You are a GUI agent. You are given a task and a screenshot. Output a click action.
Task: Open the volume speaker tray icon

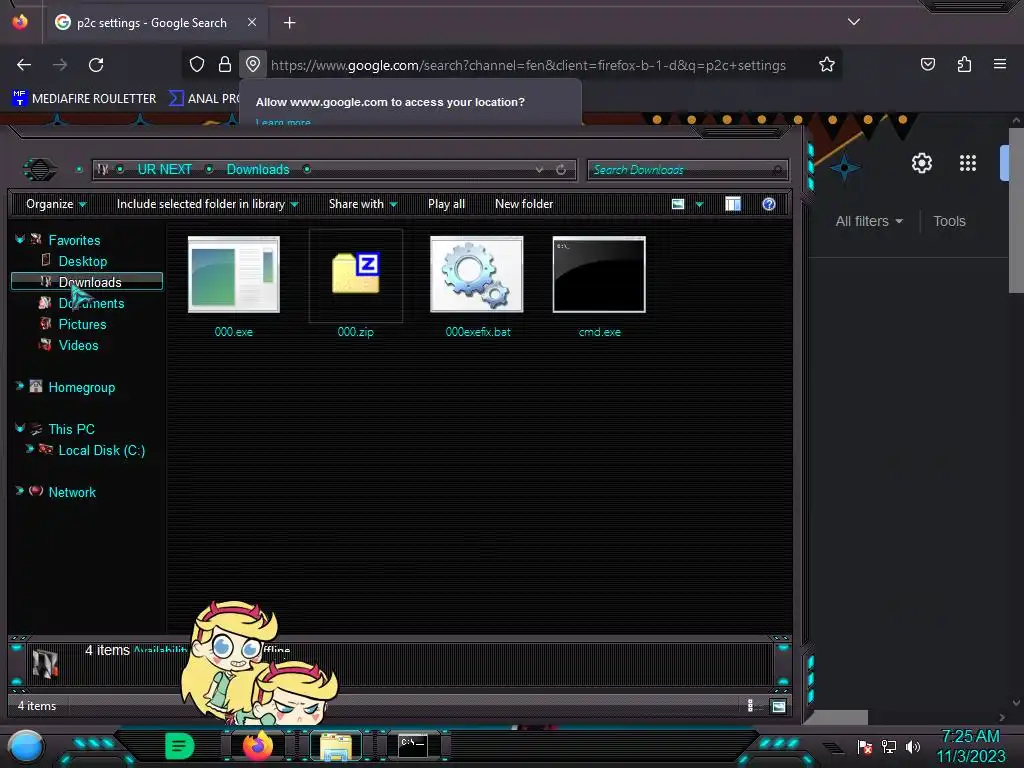coord(912,746)
